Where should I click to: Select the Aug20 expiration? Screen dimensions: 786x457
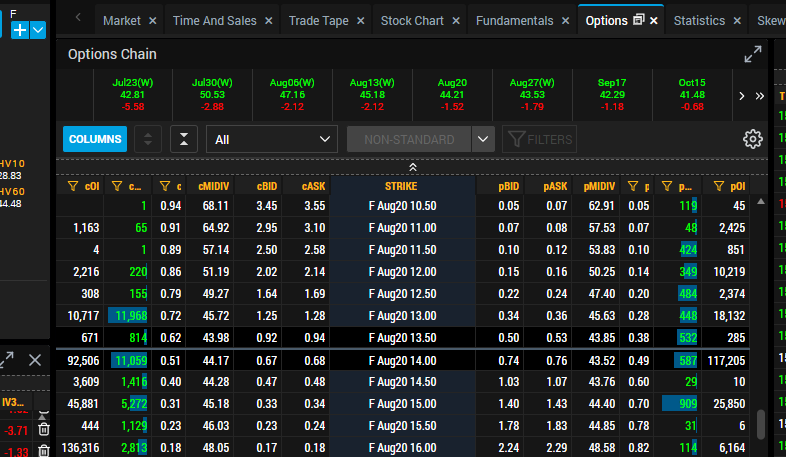tap(452, 95)
